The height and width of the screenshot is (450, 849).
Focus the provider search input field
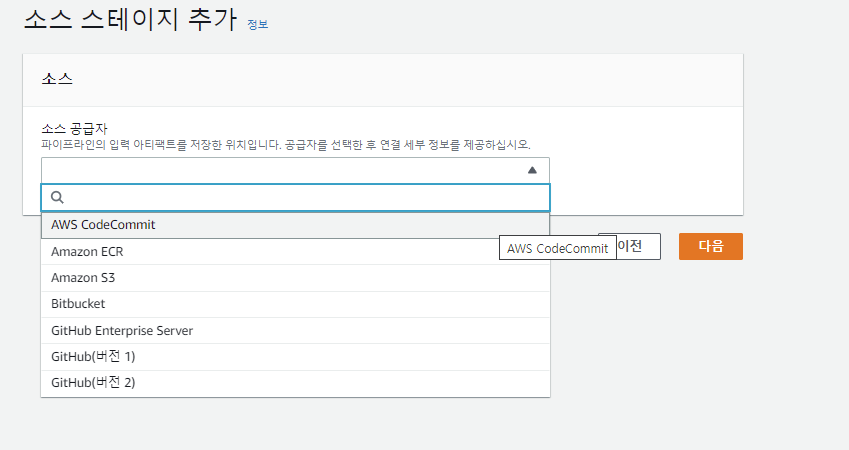point(296,197)
